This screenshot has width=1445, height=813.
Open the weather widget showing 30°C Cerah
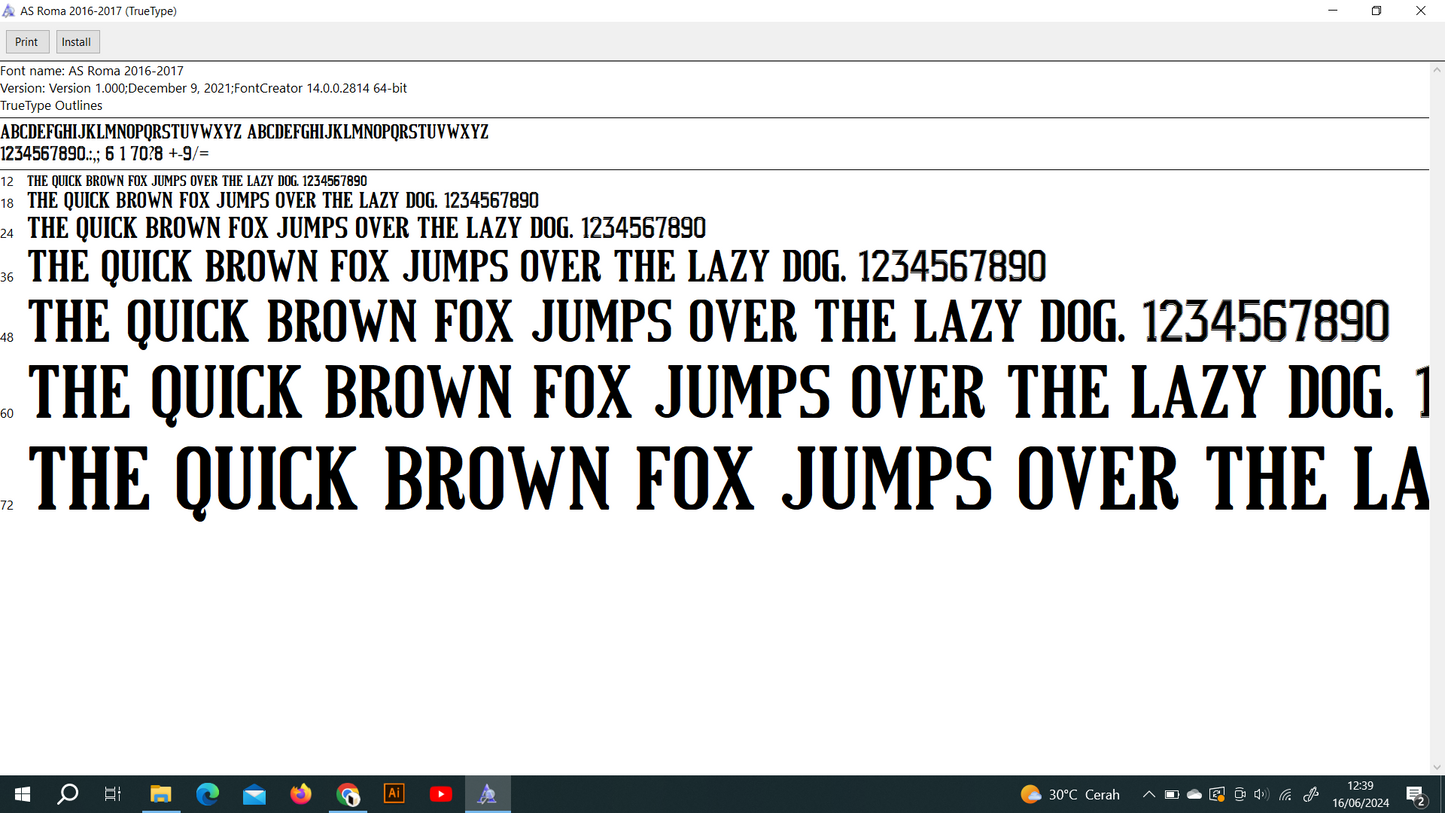(1070, 795)
